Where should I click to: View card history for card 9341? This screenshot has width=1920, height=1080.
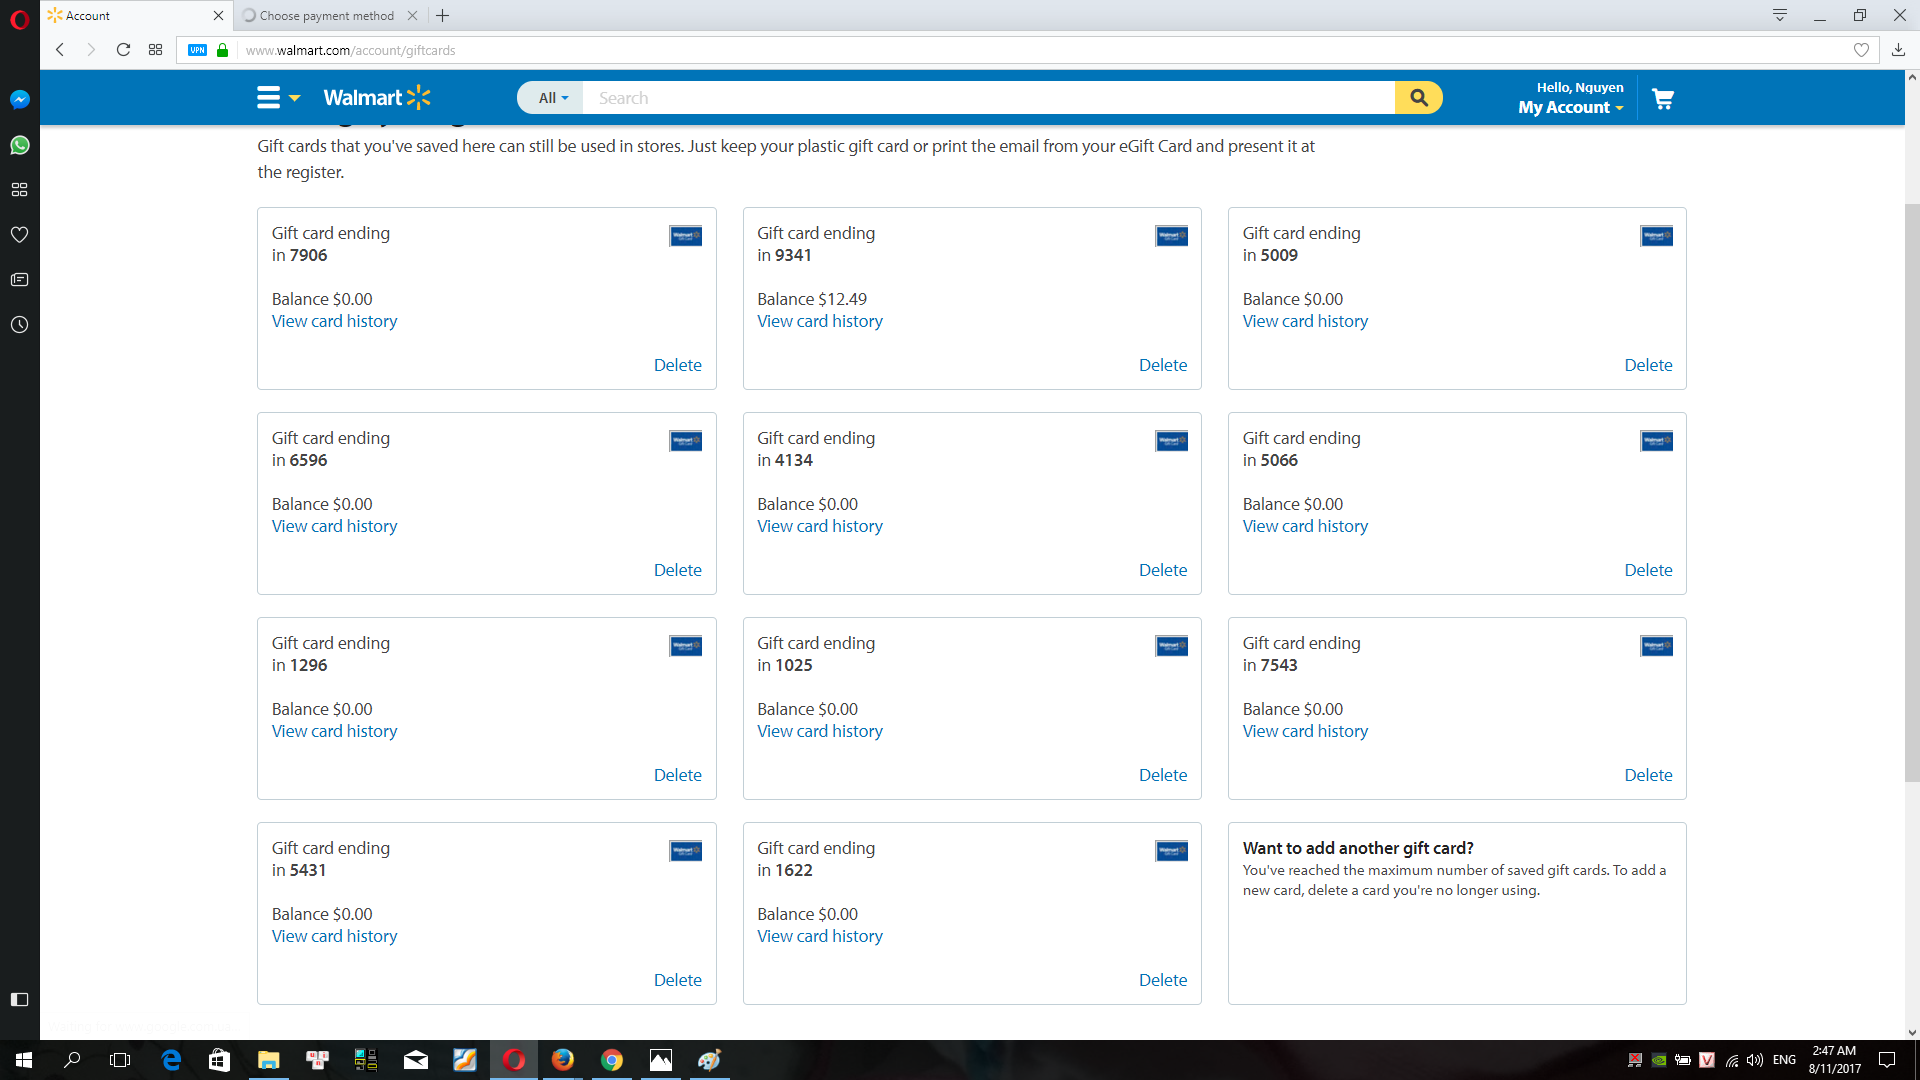[x=819, y=321]
